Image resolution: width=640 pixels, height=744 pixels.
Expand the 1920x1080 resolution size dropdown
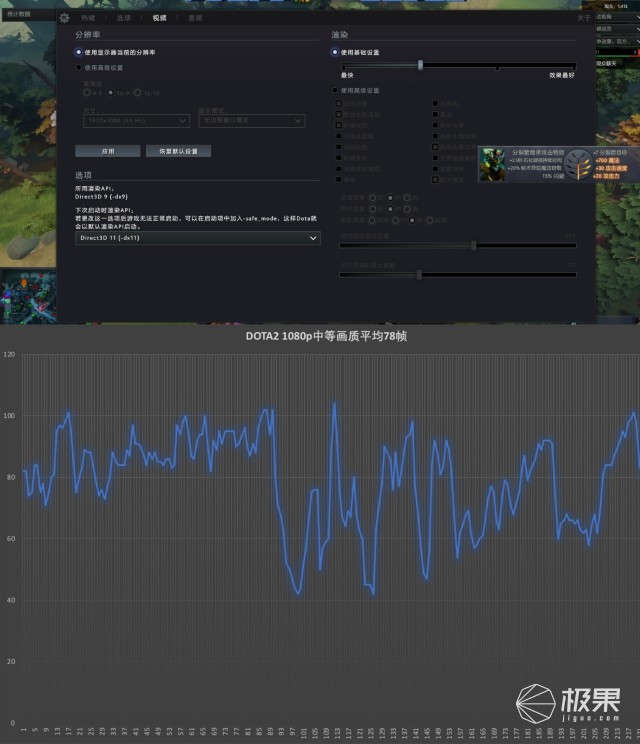click(135, 120)
